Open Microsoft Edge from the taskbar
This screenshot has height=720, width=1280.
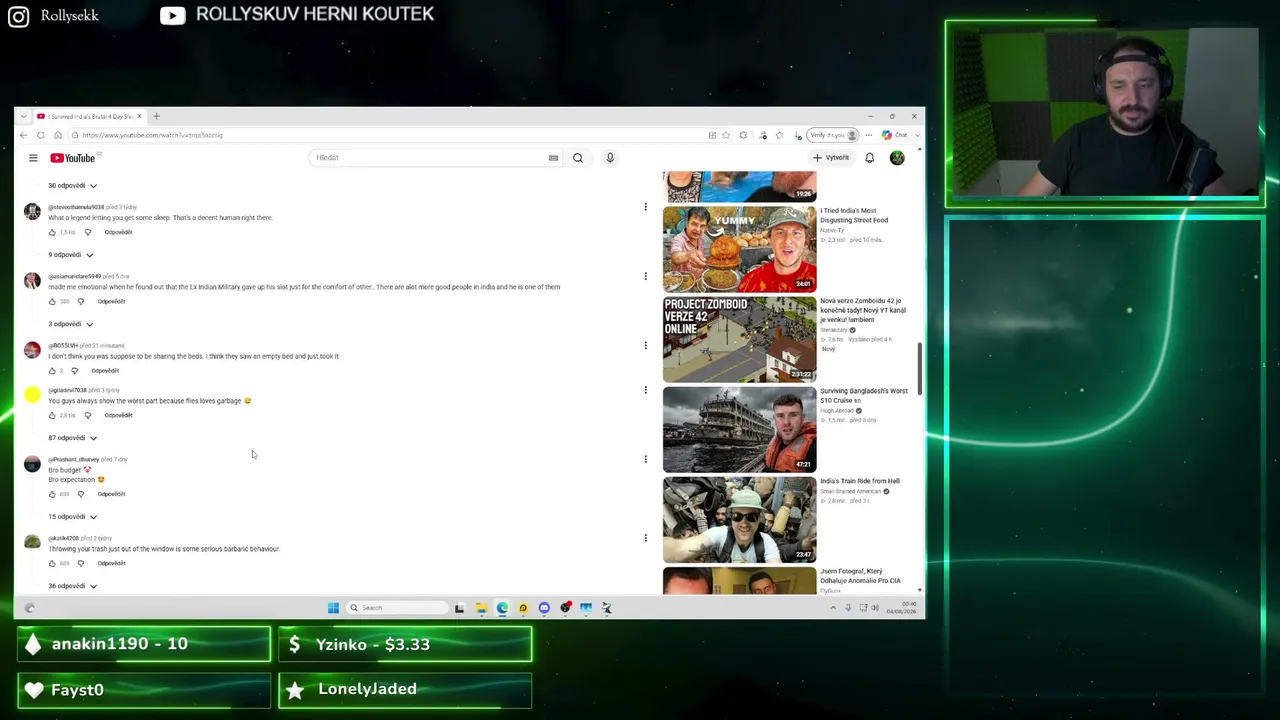click(502, 608)
